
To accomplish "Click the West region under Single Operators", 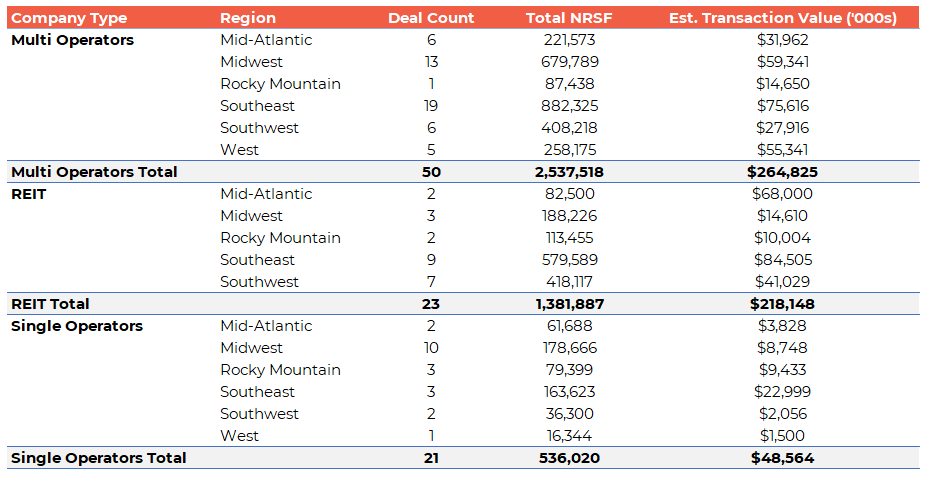I will 239,436.
